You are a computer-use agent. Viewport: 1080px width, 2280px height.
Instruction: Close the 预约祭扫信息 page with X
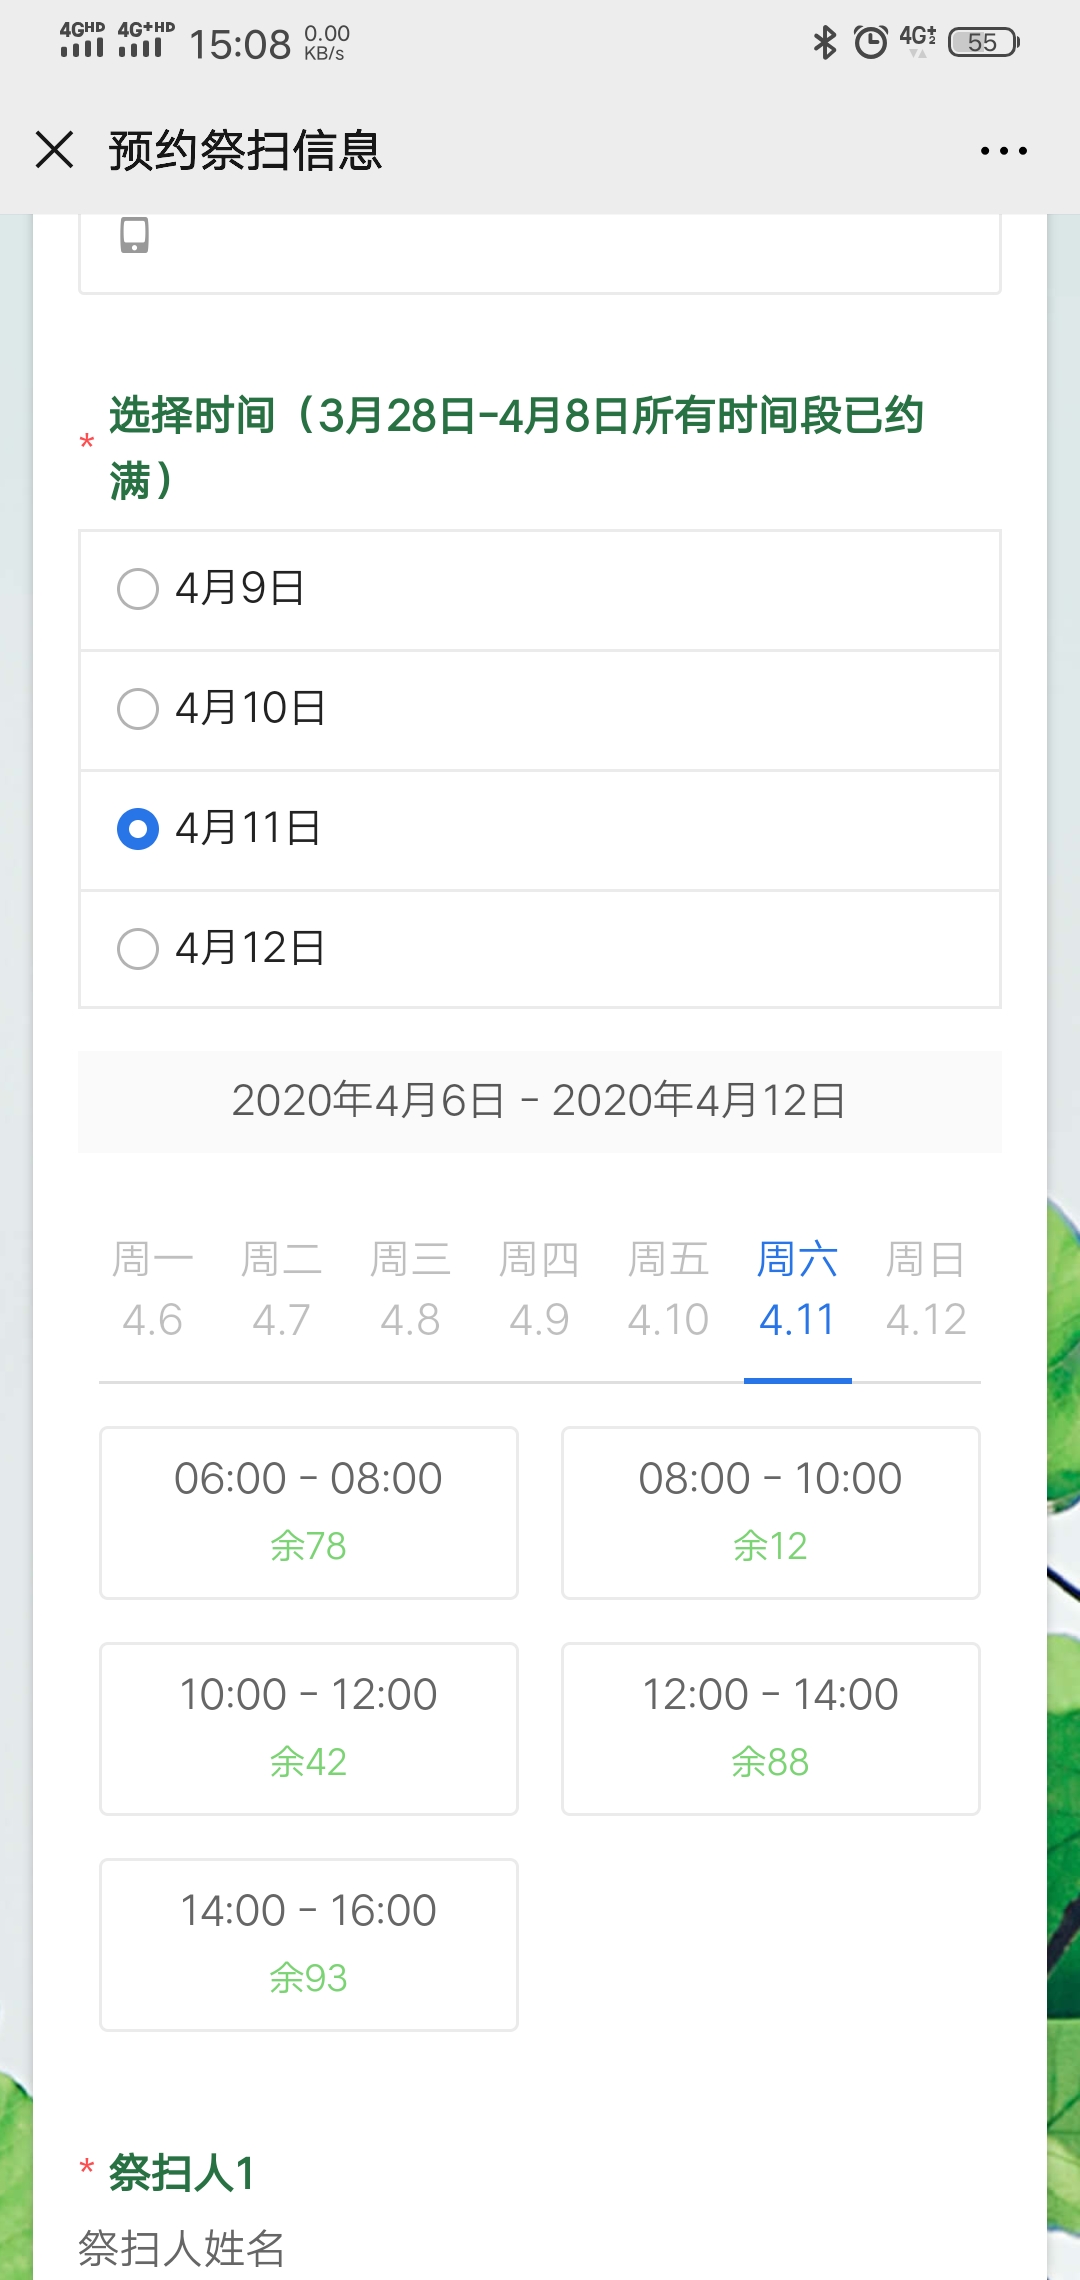[54, 150]
